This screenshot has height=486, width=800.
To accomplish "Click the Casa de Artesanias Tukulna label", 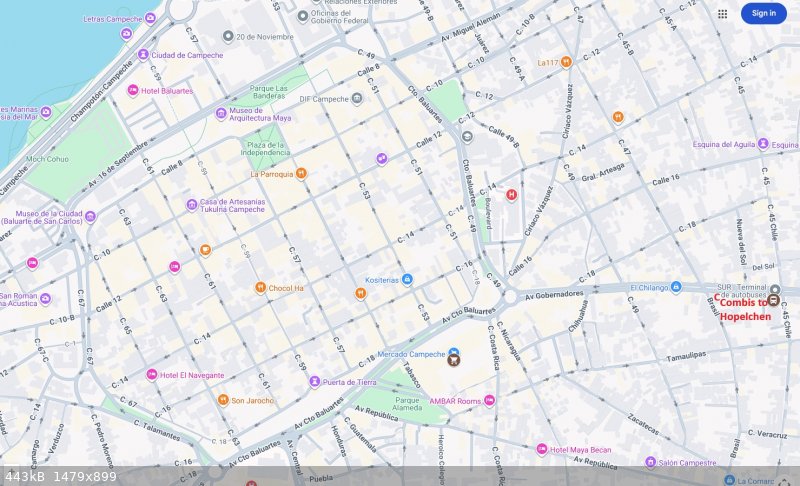I will tap(230, 206).
